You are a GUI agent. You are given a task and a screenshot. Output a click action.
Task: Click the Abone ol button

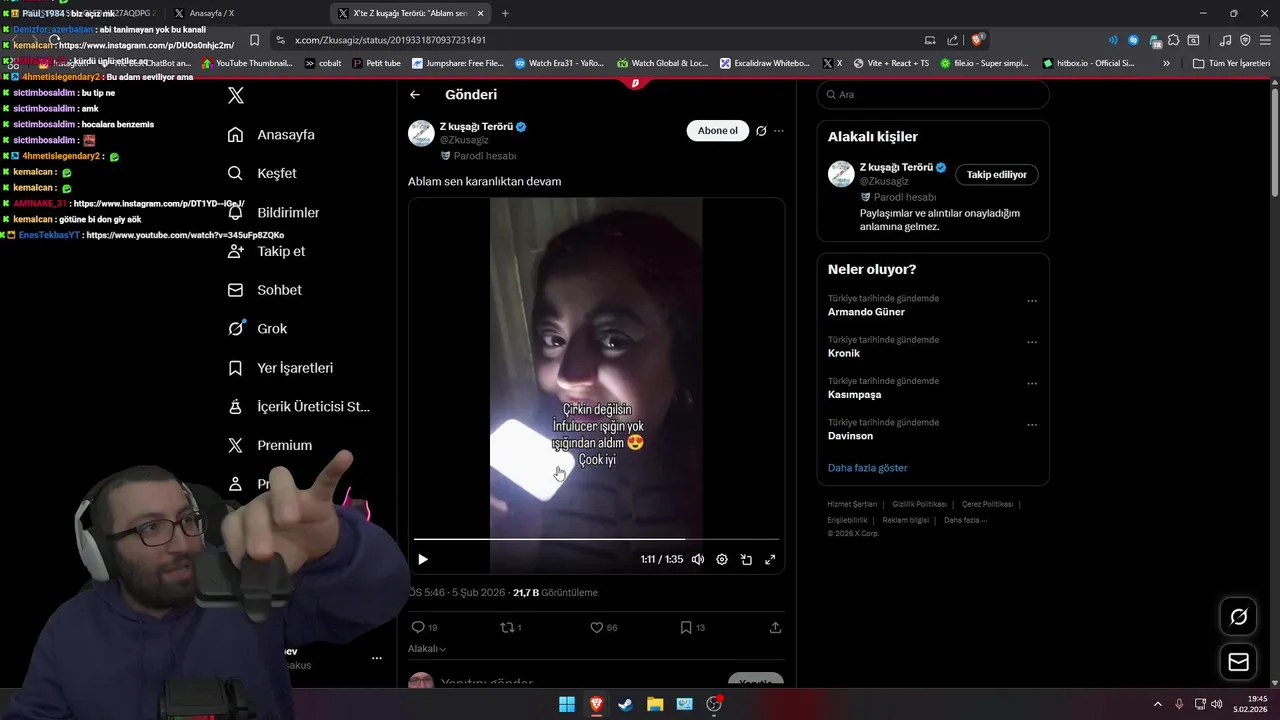[x=717, y=131]
